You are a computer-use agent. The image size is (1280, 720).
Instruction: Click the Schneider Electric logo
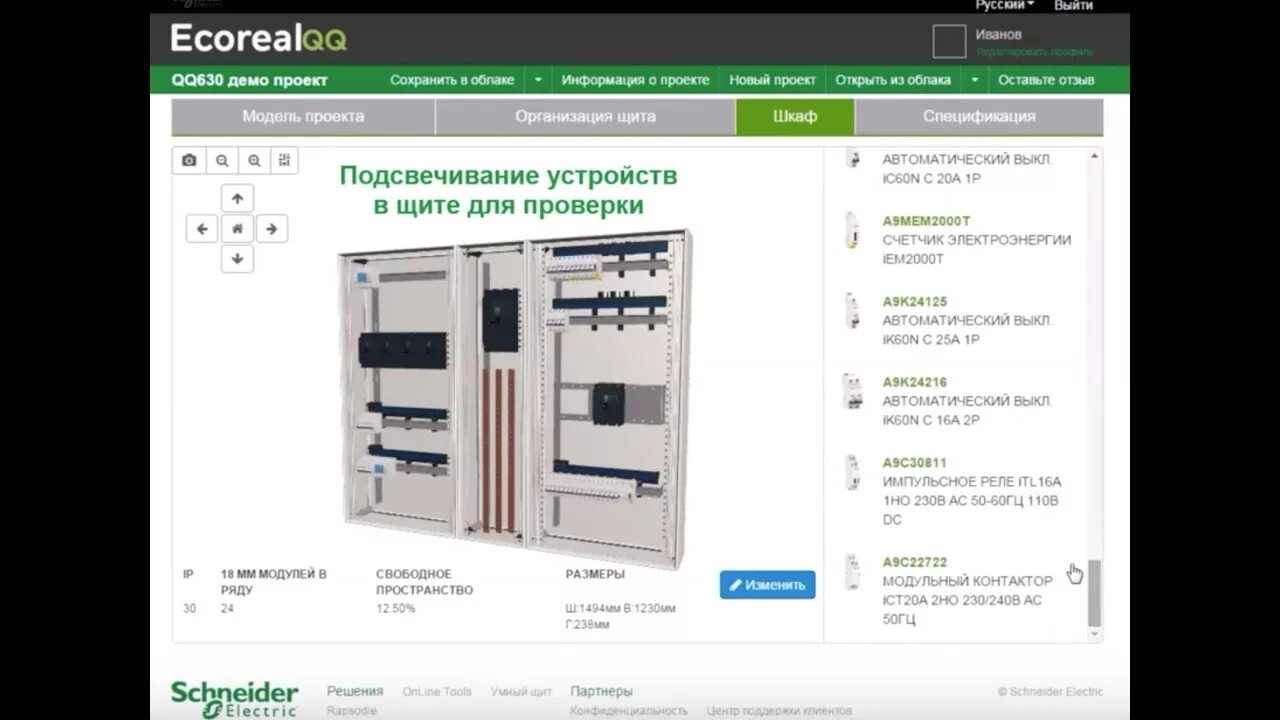point(234,698)
